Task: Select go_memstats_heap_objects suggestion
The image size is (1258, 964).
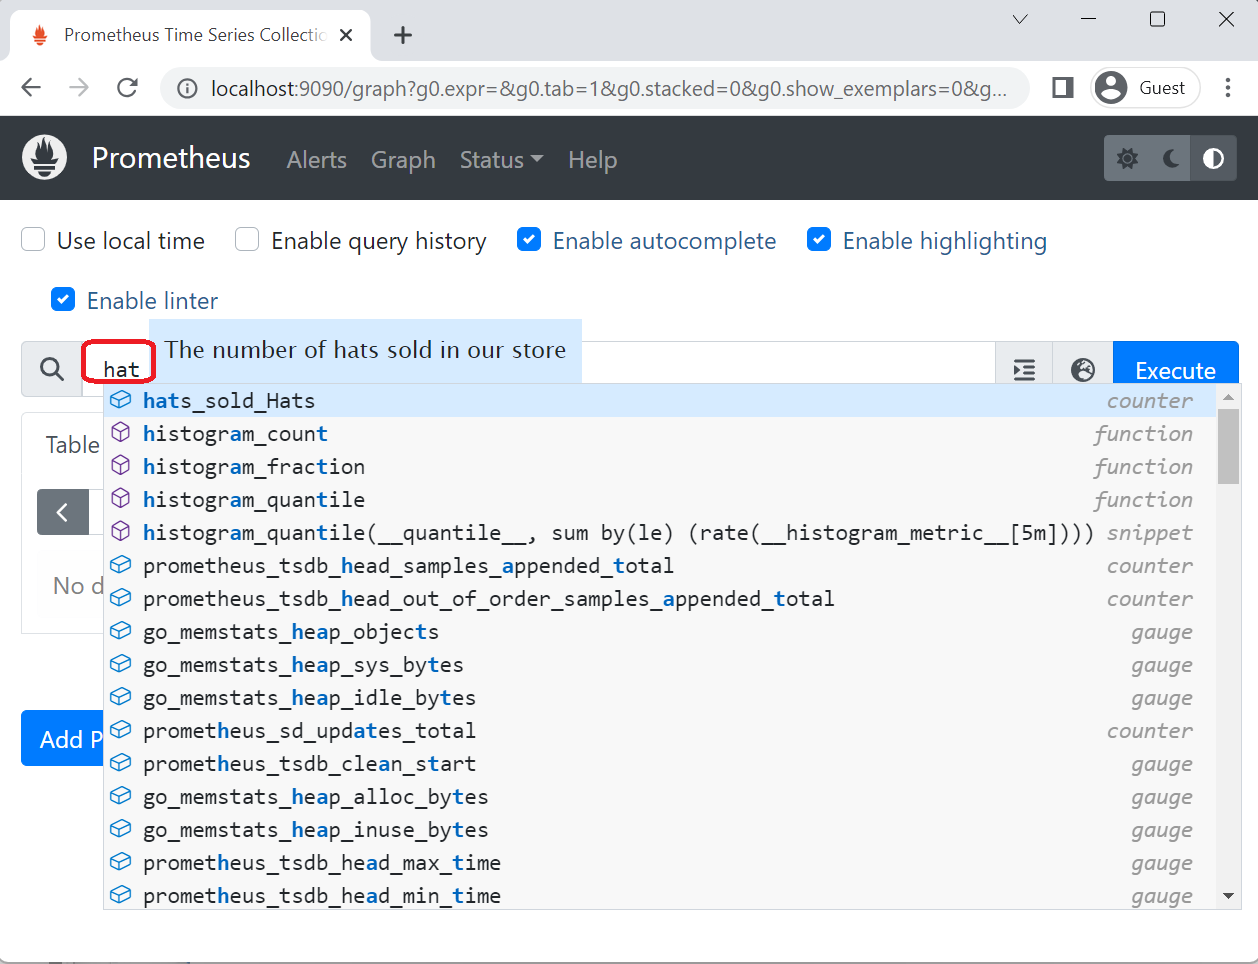Action: 660,631
